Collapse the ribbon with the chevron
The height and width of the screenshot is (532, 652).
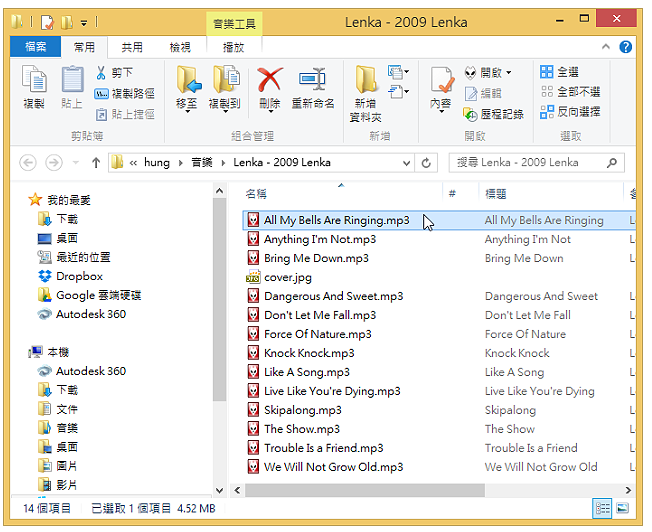606,47
